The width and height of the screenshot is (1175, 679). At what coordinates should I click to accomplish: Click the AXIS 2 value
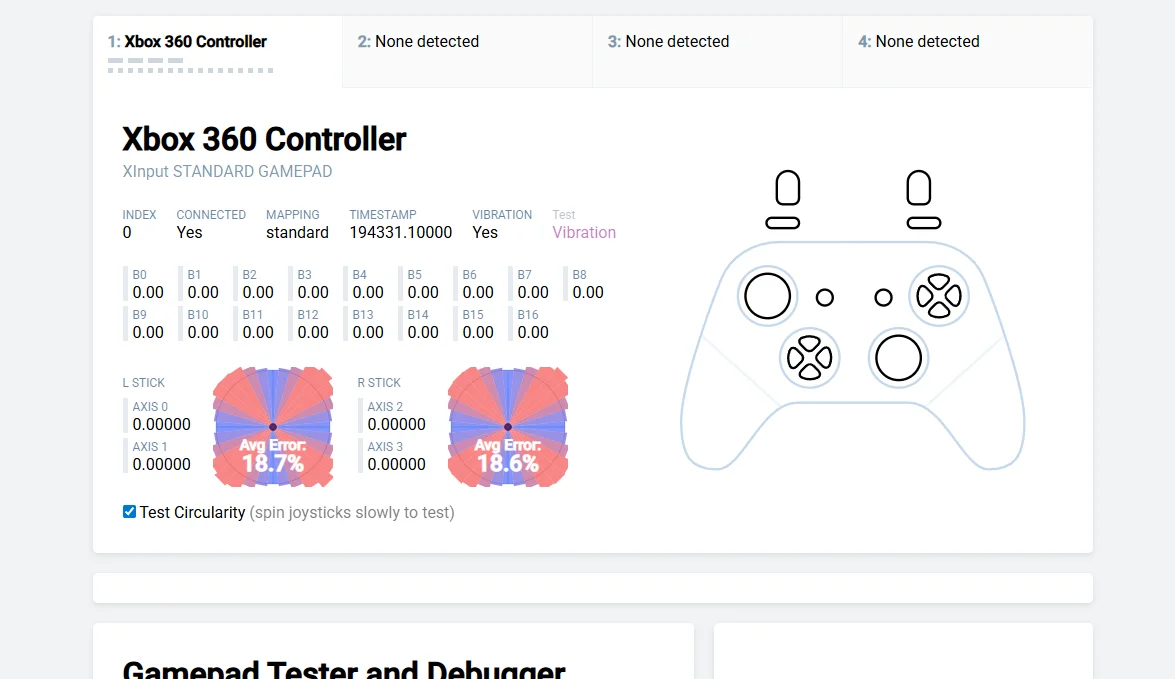click(x=396, y=424)
